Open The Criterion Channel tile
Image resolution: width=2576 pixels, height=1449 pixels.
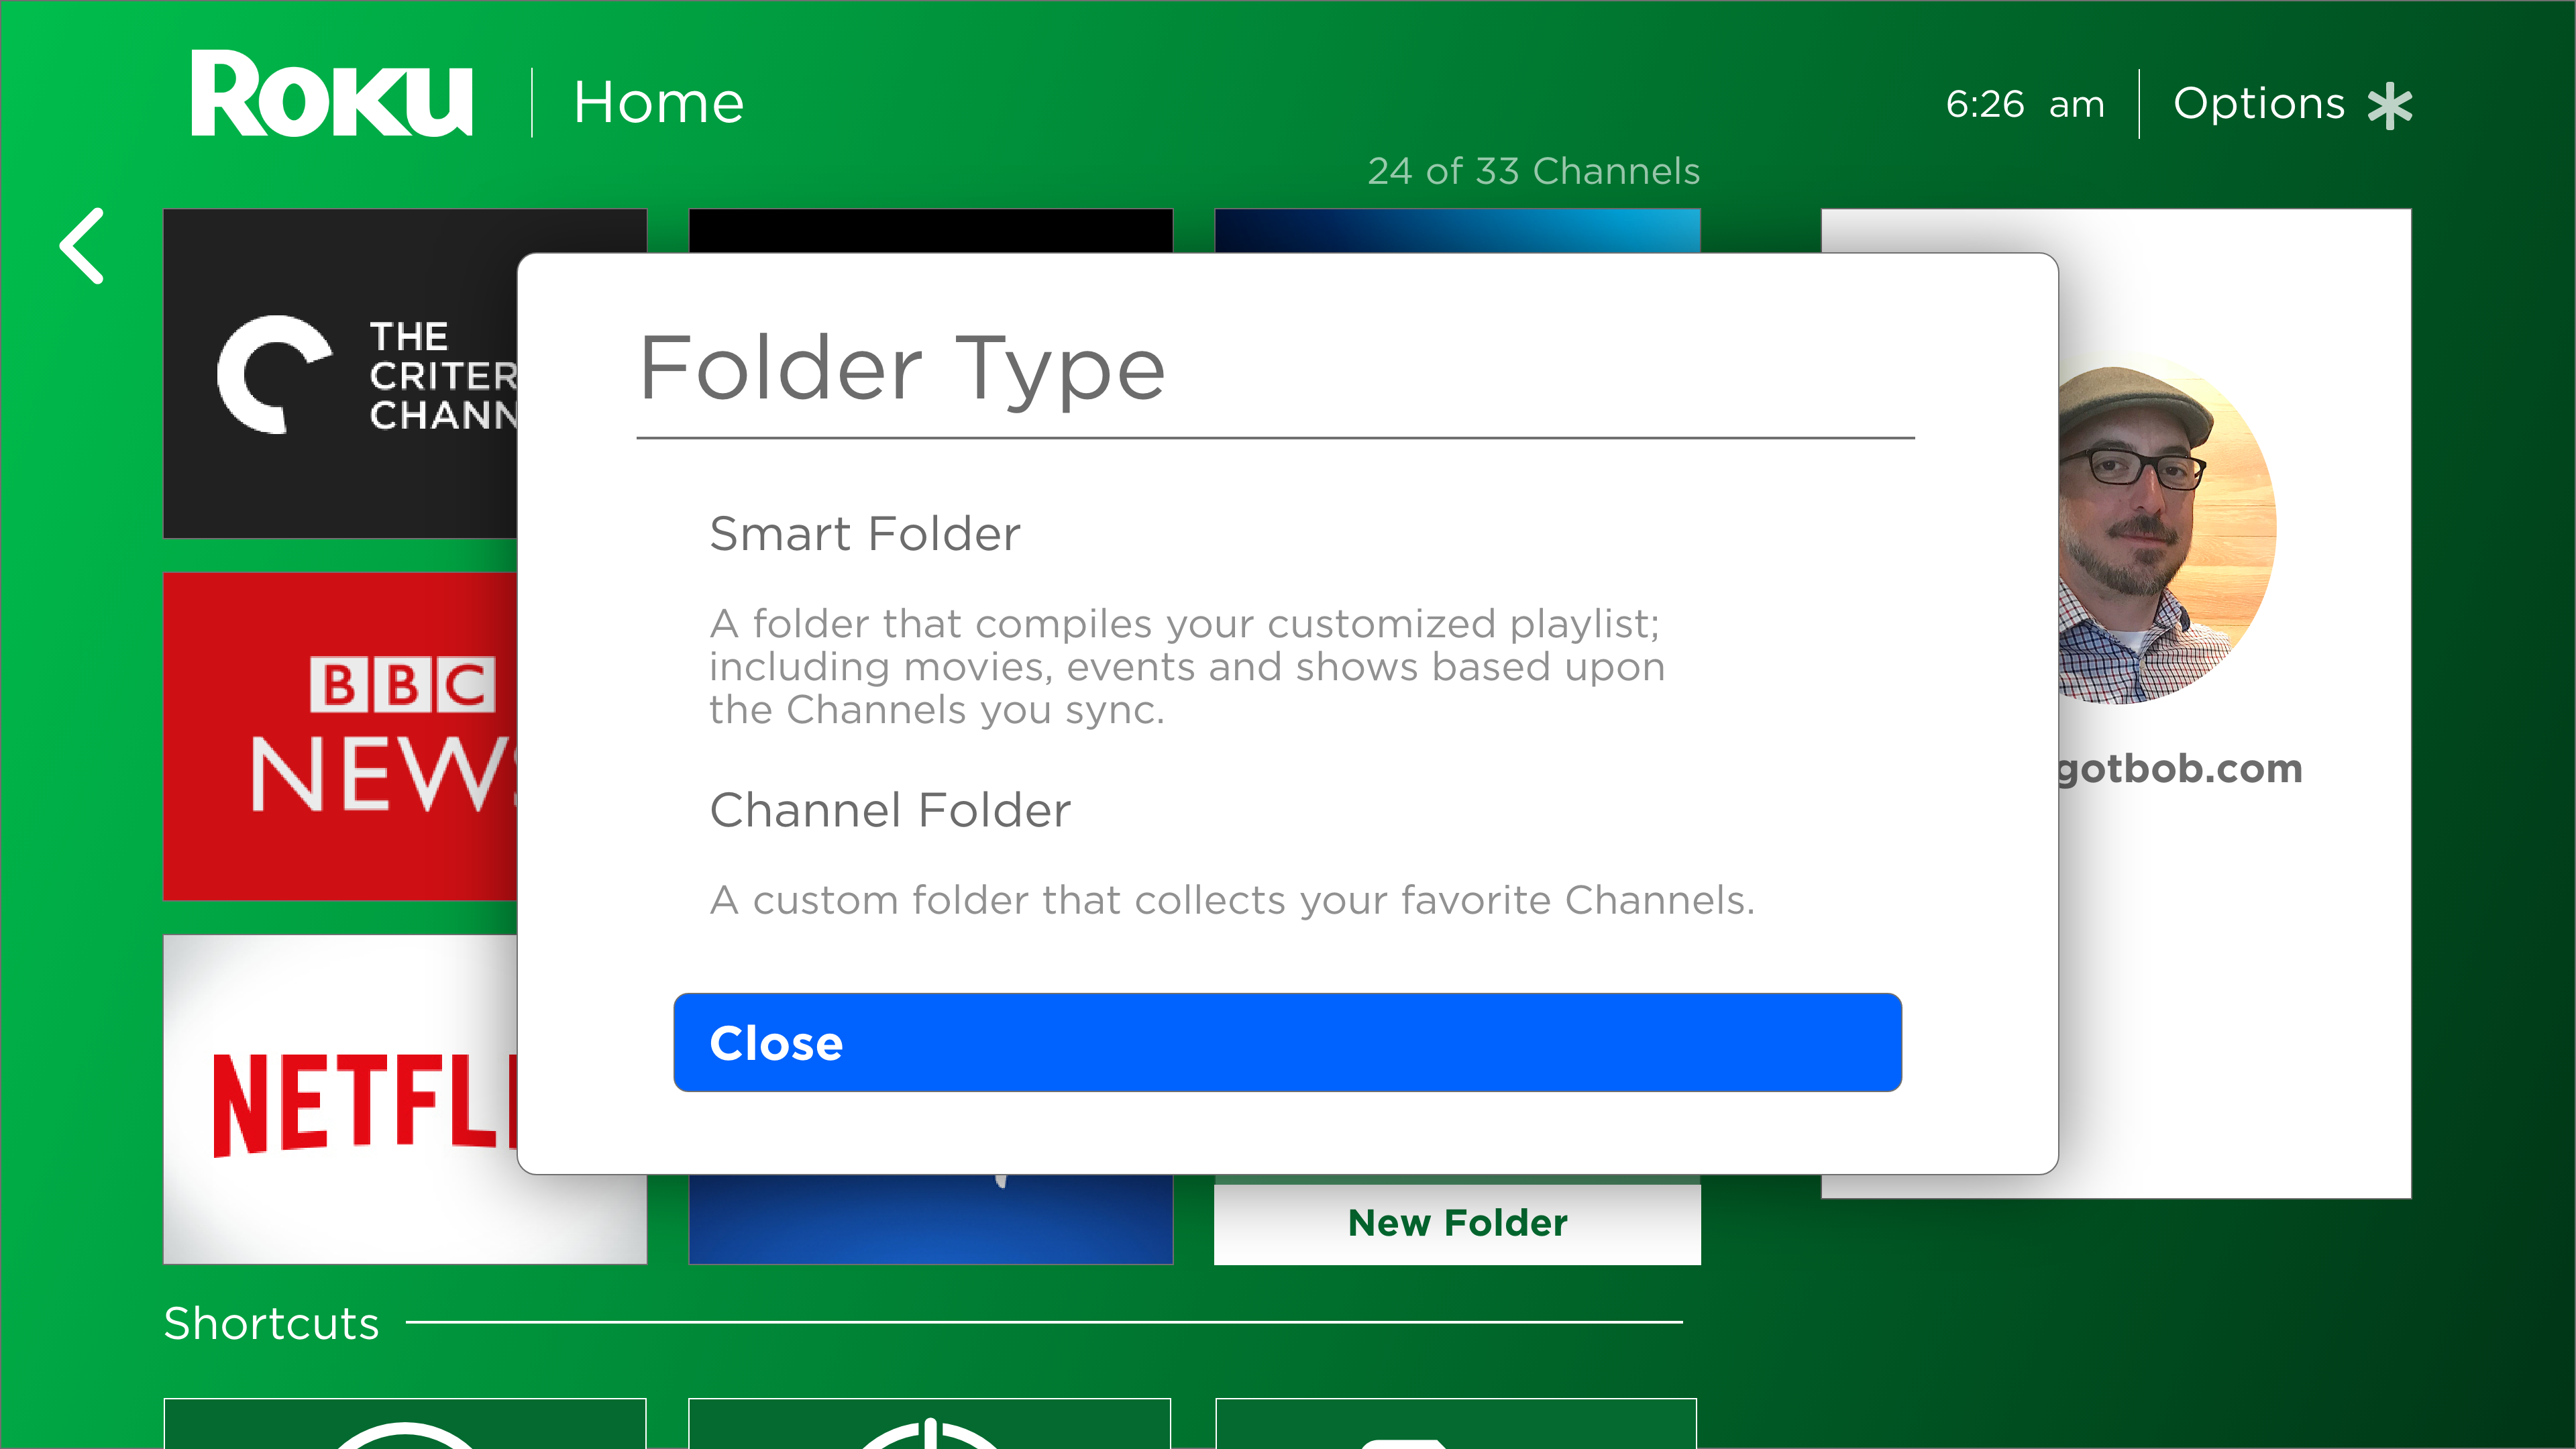tap(340, 374)
